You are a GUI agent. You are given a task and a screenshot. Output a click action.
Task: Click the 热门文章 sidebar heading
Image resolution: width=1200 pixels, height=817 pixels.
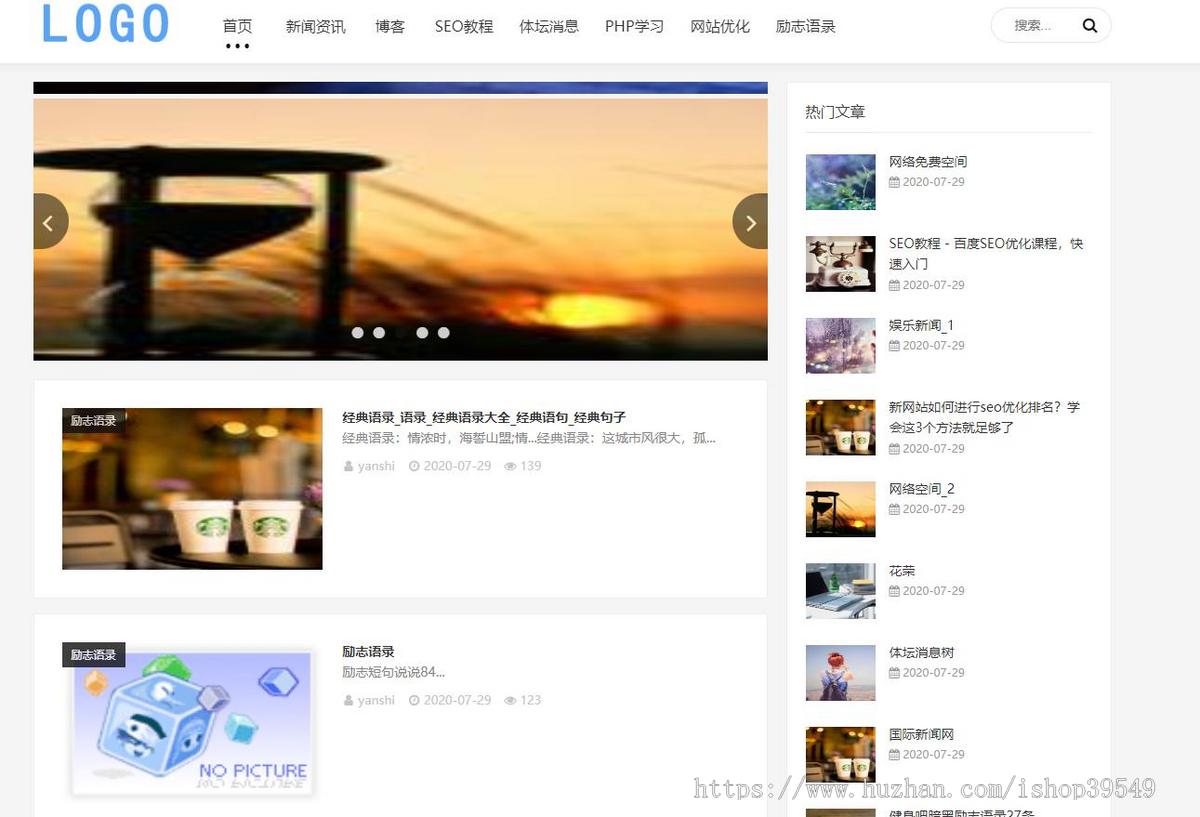click(835, 112)
